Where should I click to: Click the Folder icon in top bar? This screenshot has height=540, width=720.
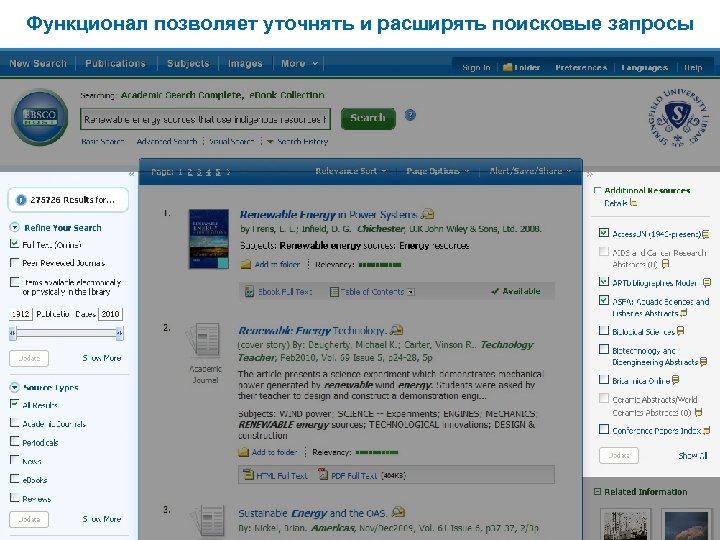[x=507, y=68]
